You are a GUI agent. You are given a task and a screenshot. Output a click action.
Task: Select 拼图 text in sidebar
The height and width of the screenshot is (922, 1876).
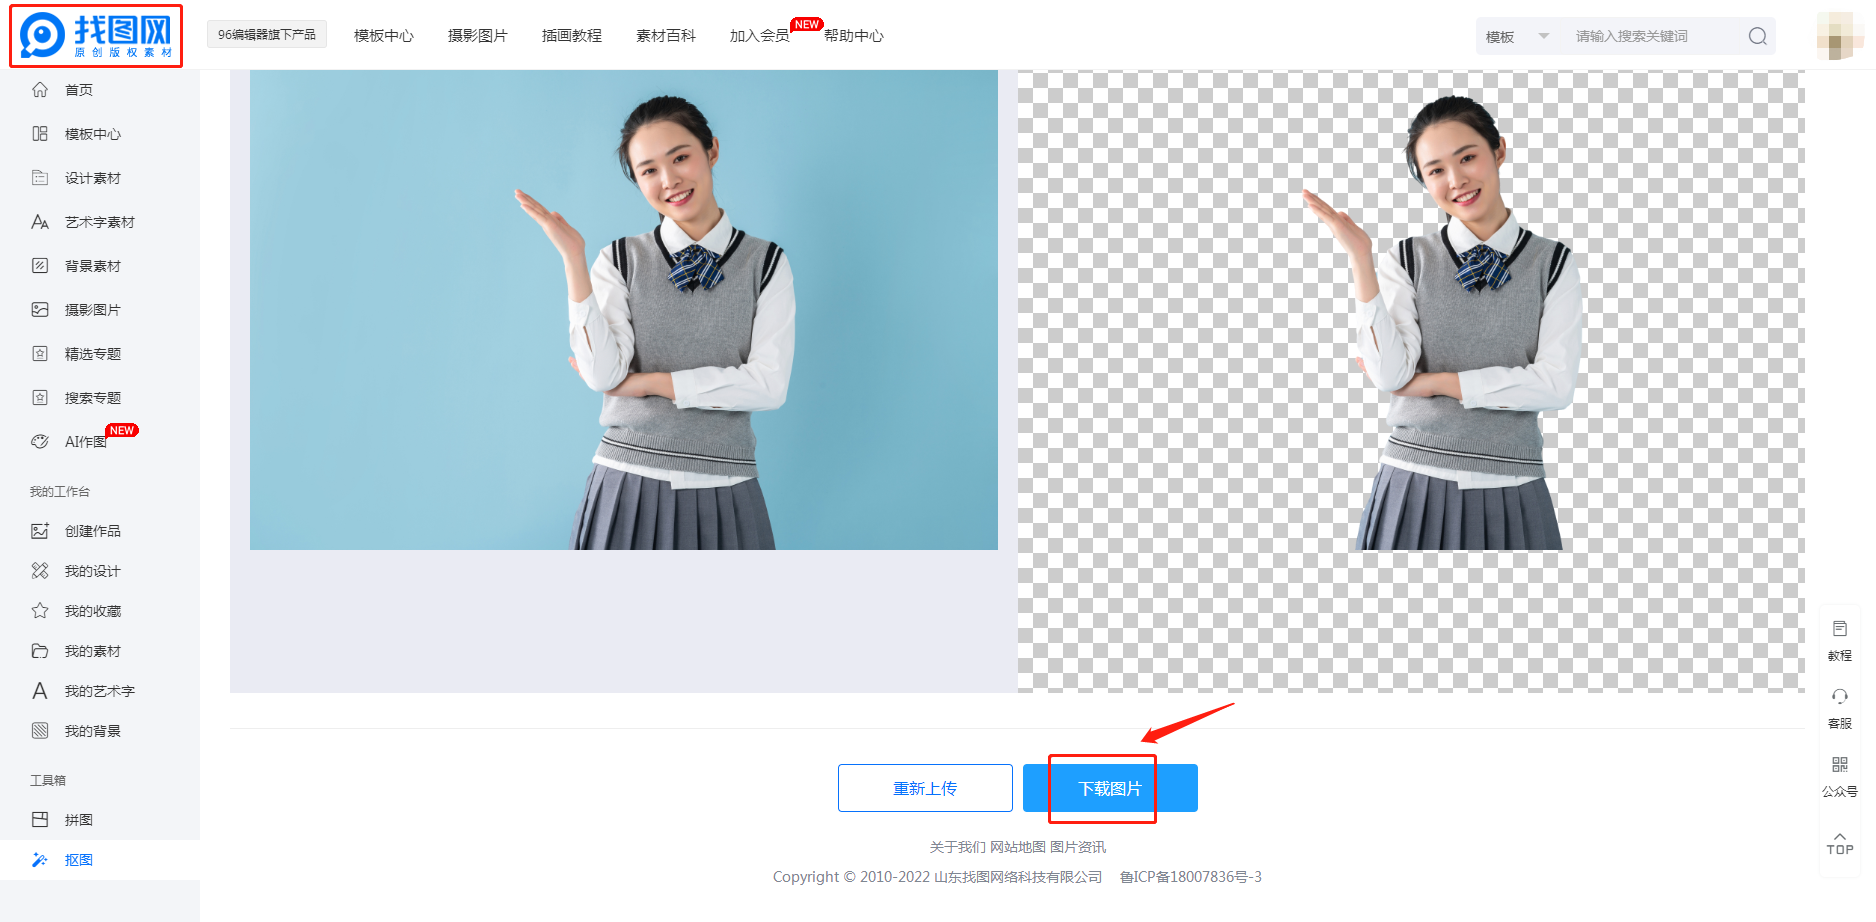79,819
